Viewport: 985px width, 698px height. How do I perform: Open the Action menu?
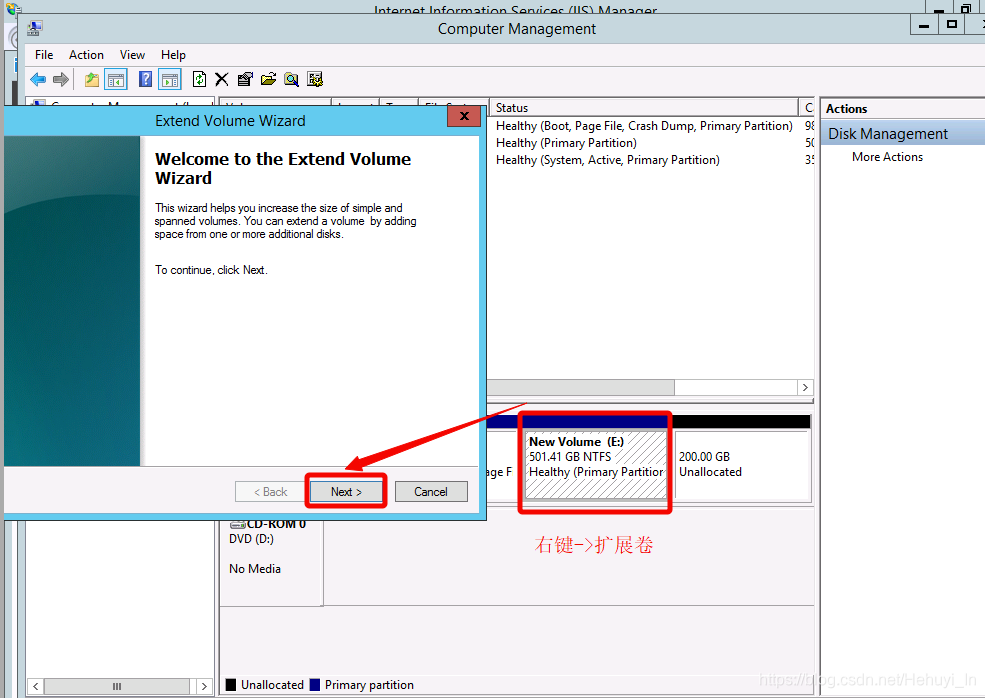tap(86, 55)
